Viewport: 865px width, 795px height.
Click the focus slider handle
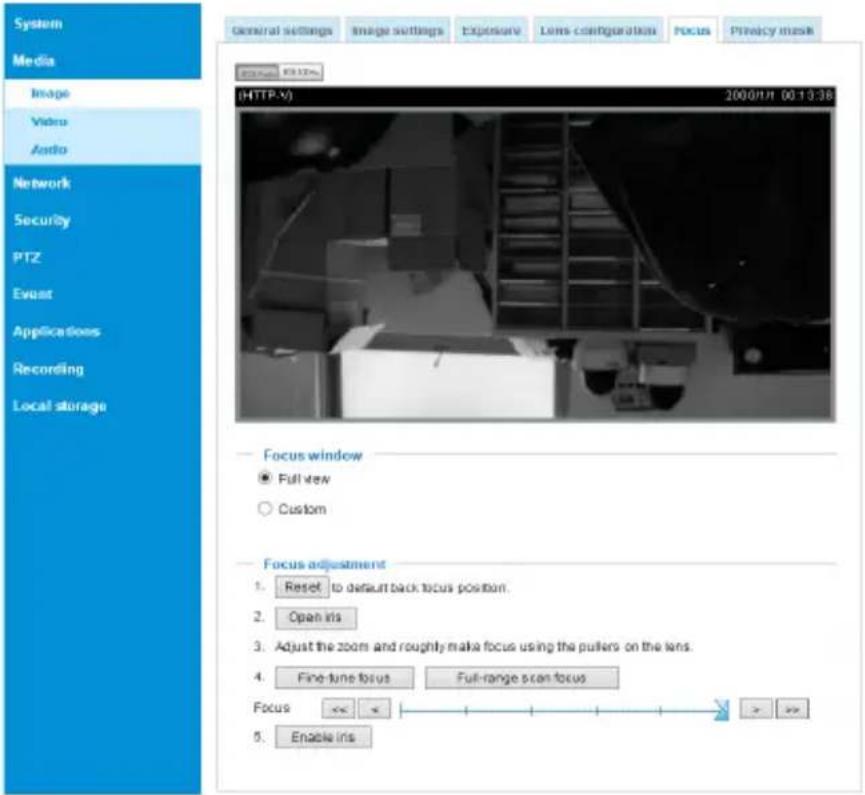point(722,709)
